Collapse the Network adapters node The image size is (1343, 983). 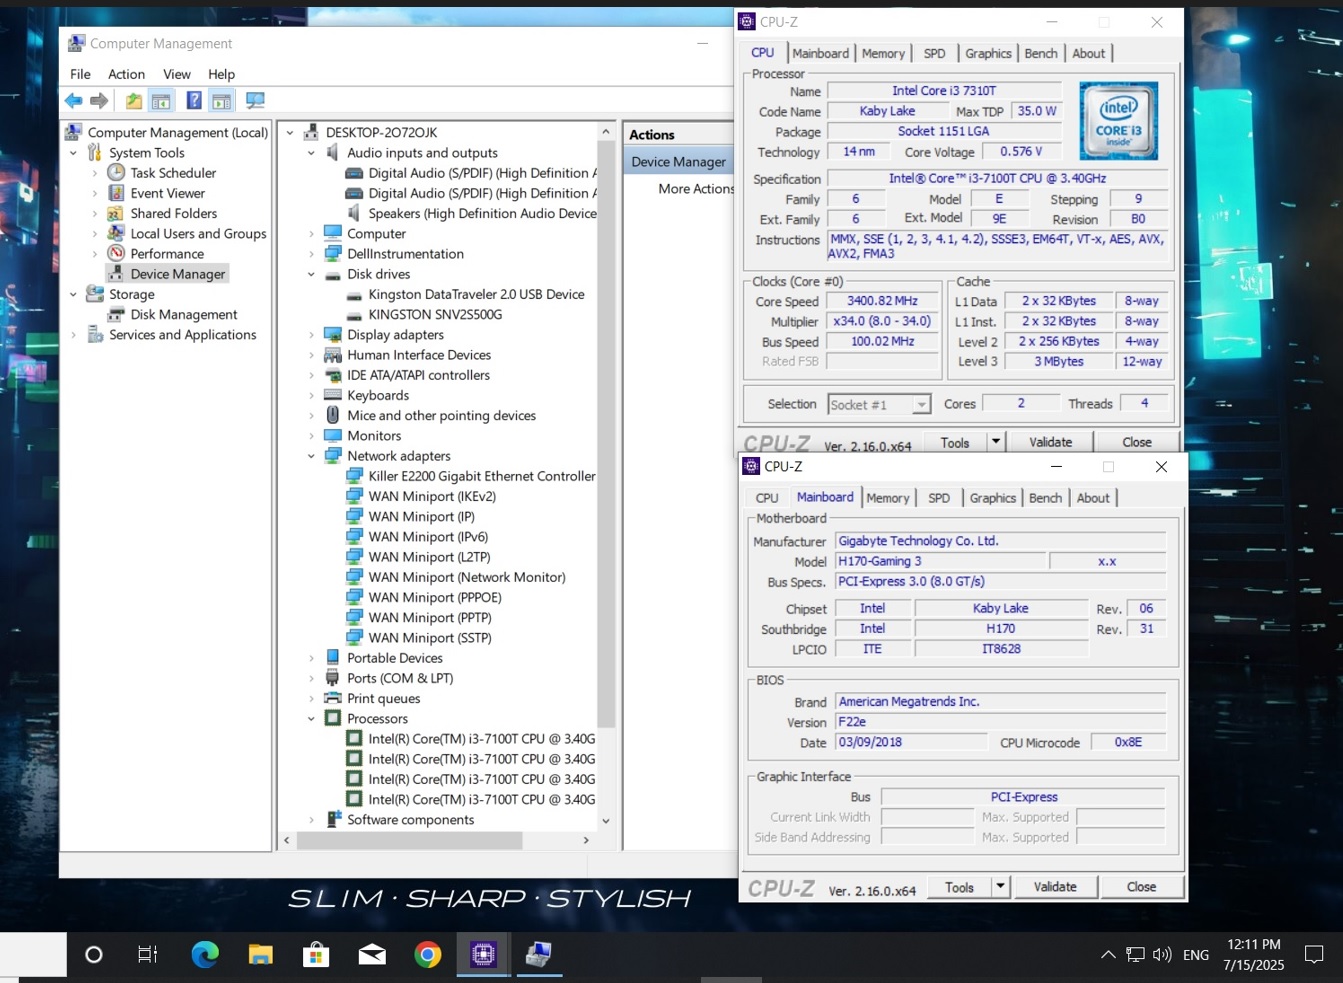[311, 456]
